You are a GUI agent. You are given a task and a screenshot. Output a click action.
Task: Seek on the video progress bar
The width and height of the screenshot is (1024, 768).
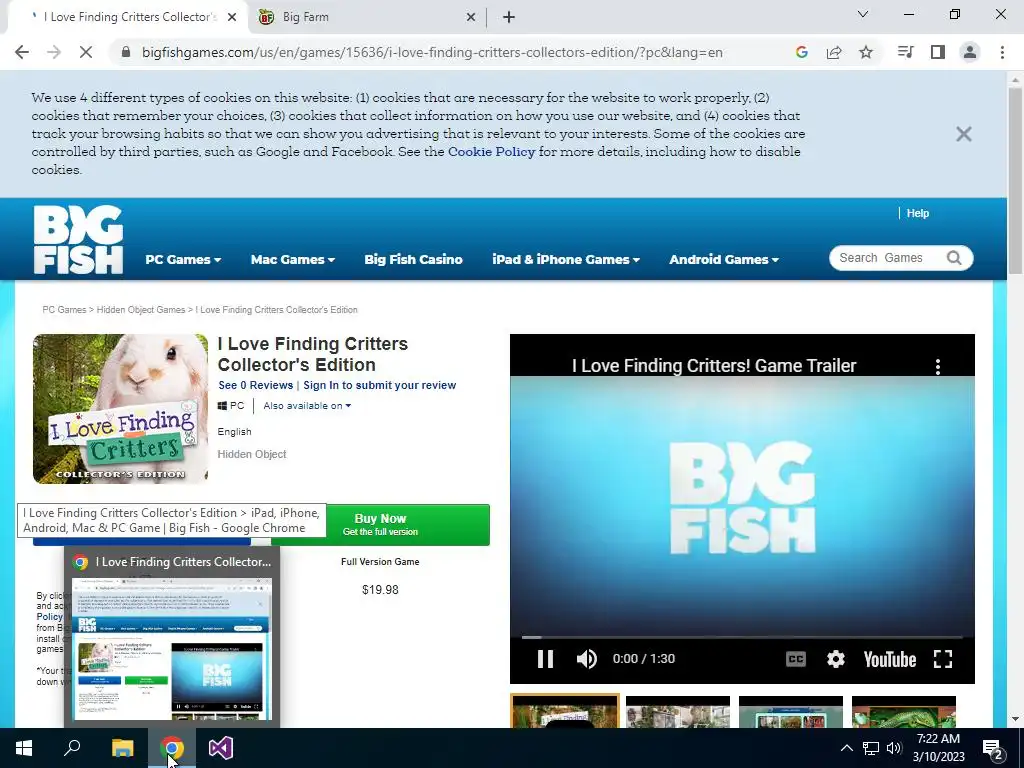(742, 637)
